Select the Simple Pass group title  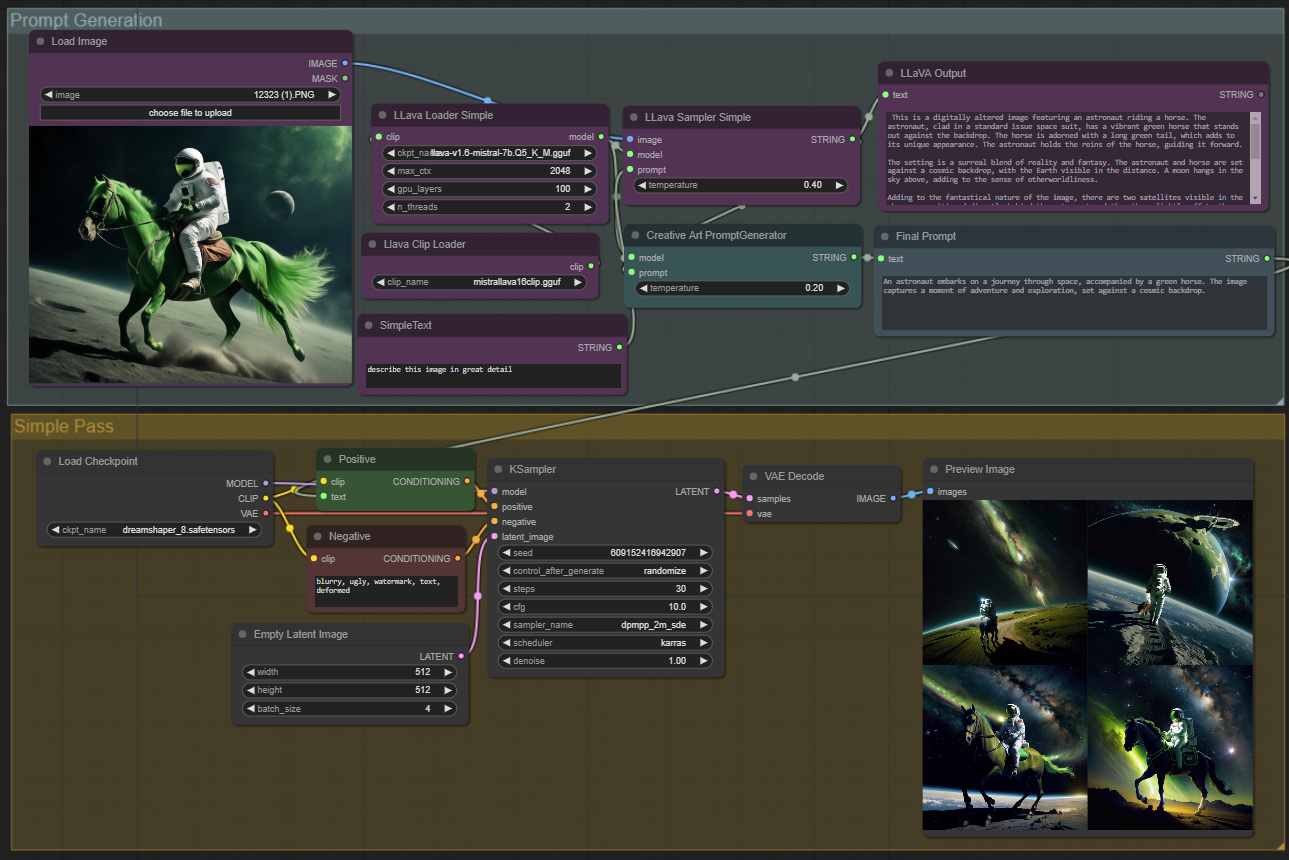coord(64,426)
